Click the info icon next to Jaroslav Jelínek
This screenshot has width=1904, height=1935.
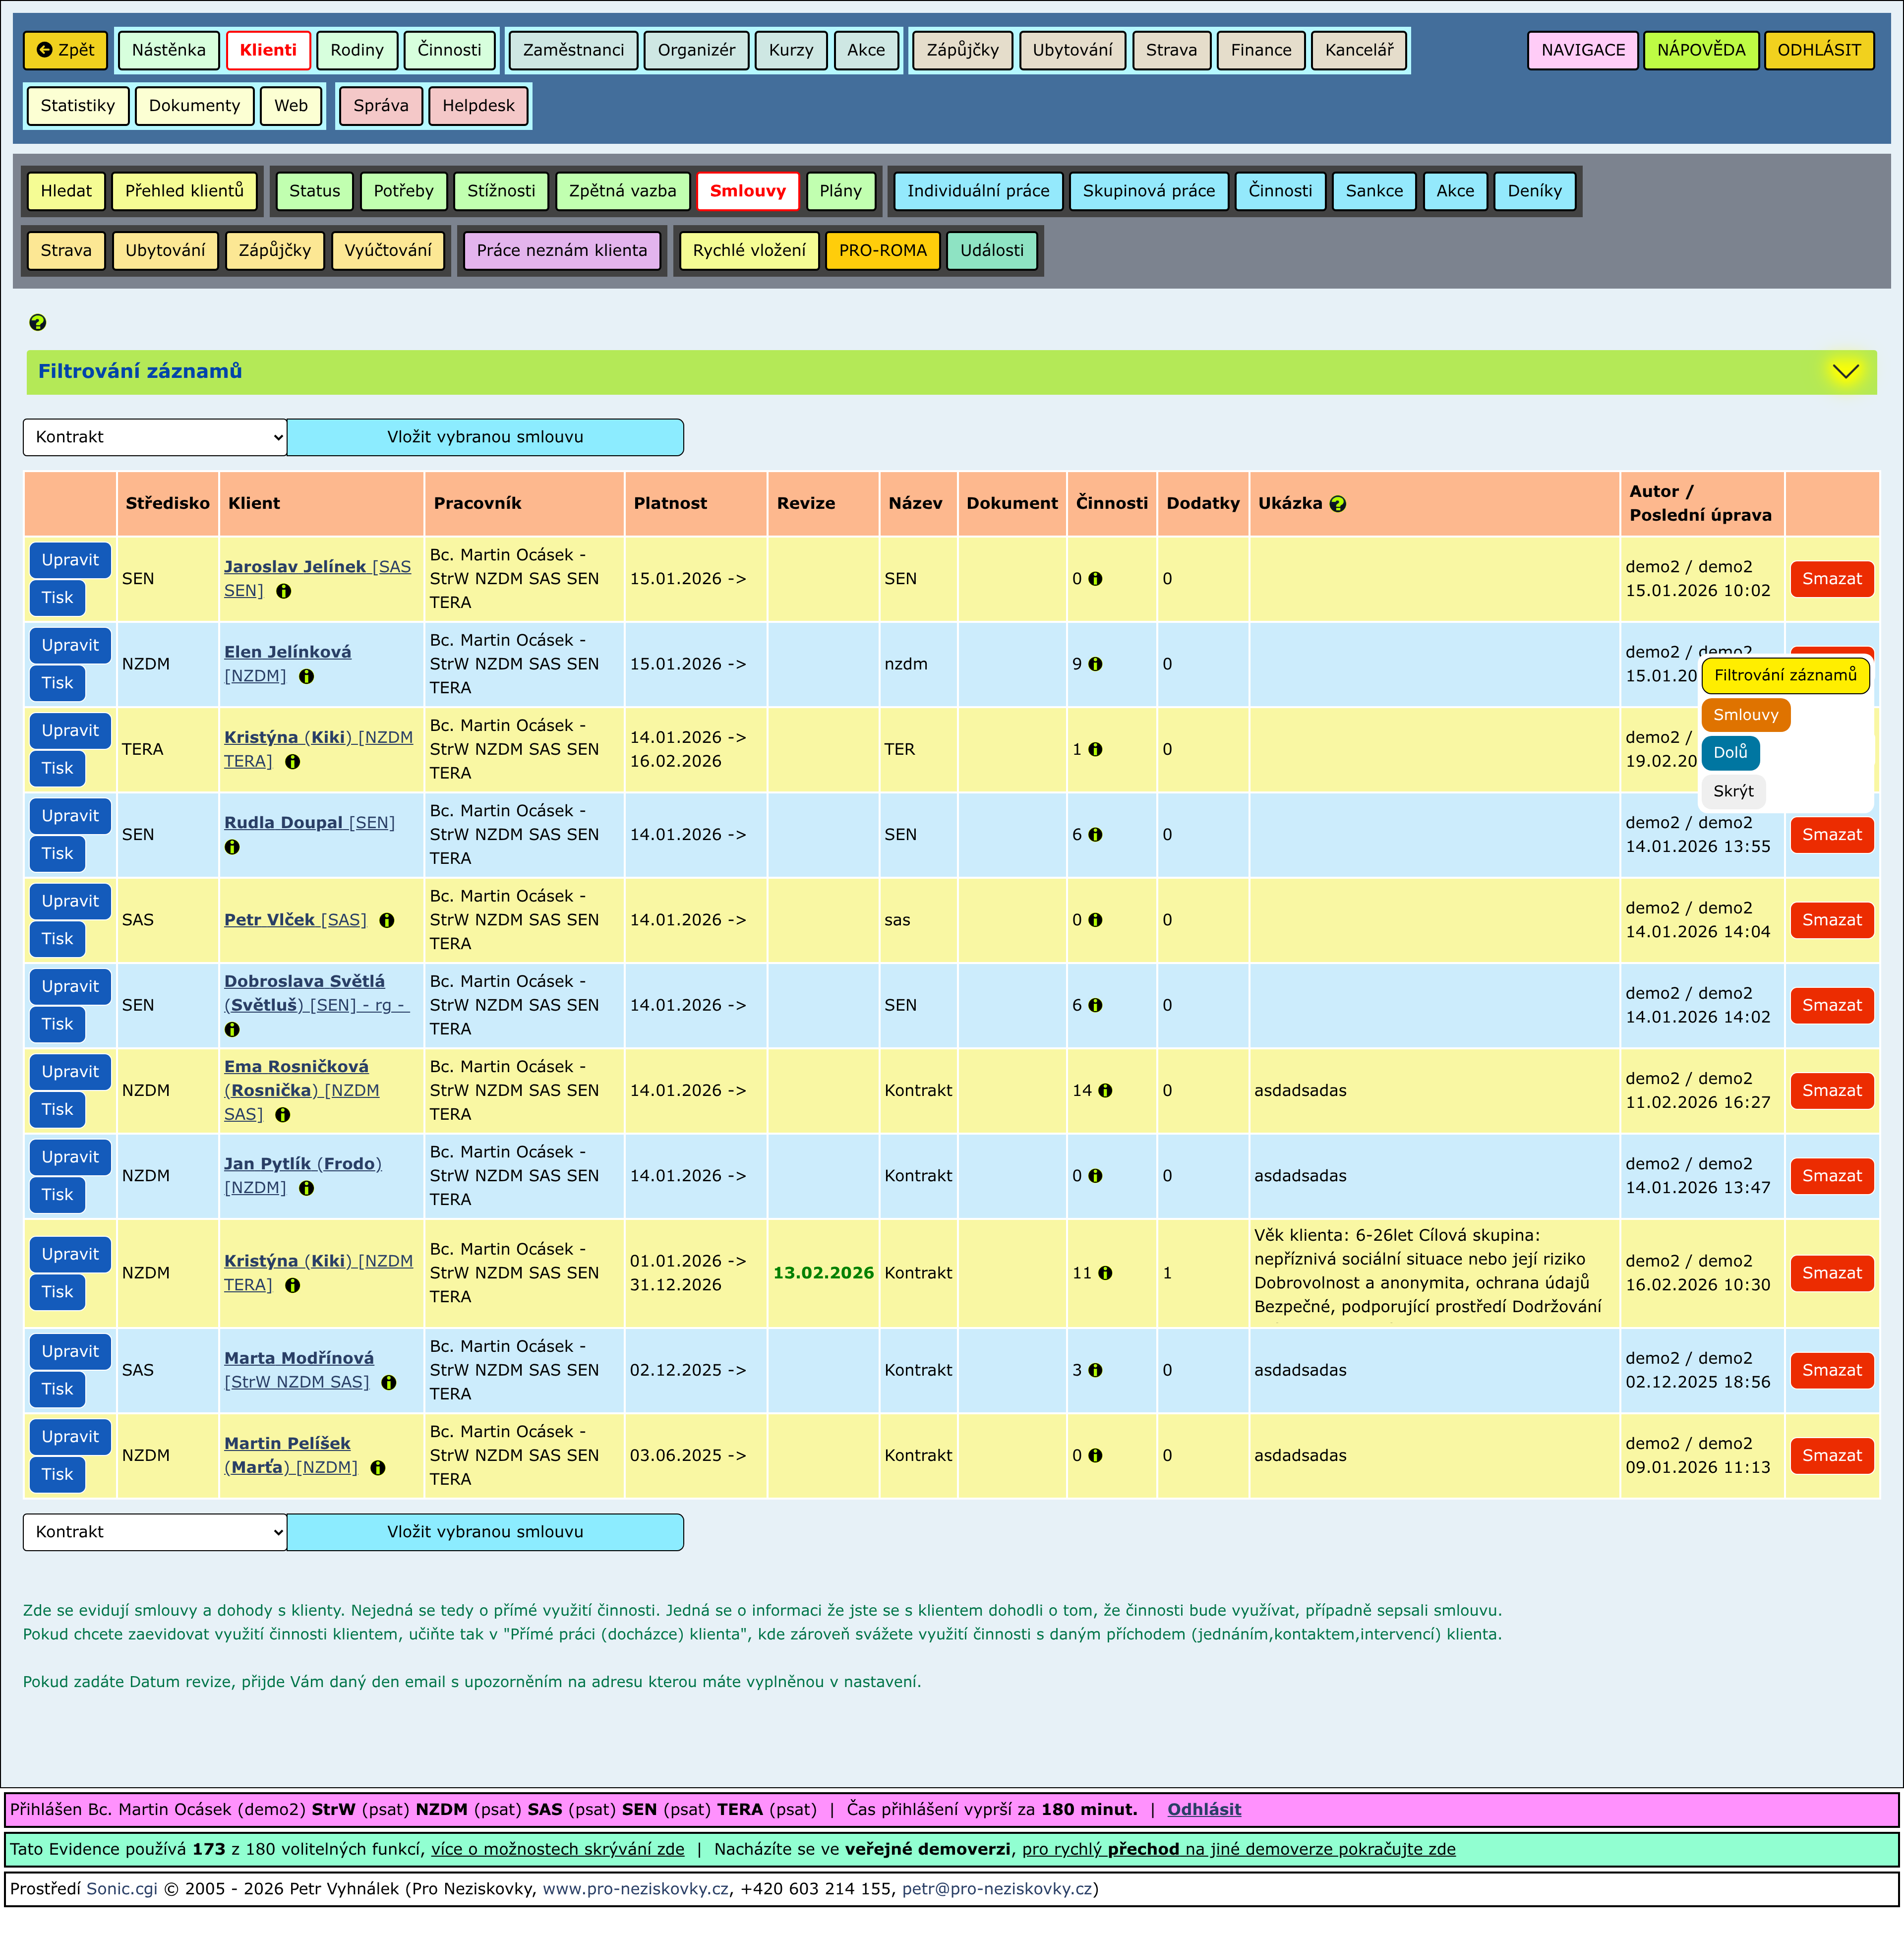(x=284, y=591)
